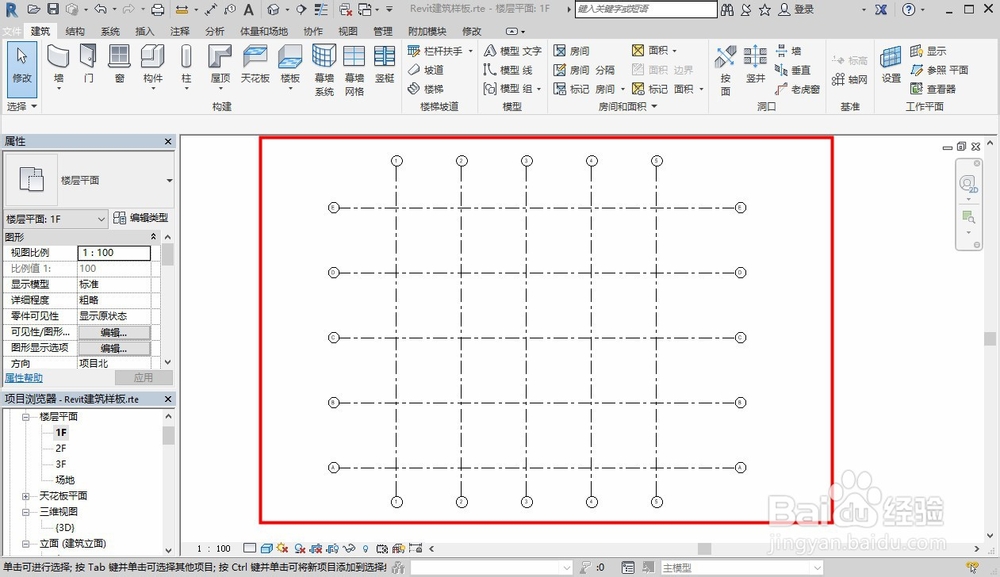Select the Curtain System (幕墙系统) tool
Screen dimensions: 1000x577
[x=324, y=70]
